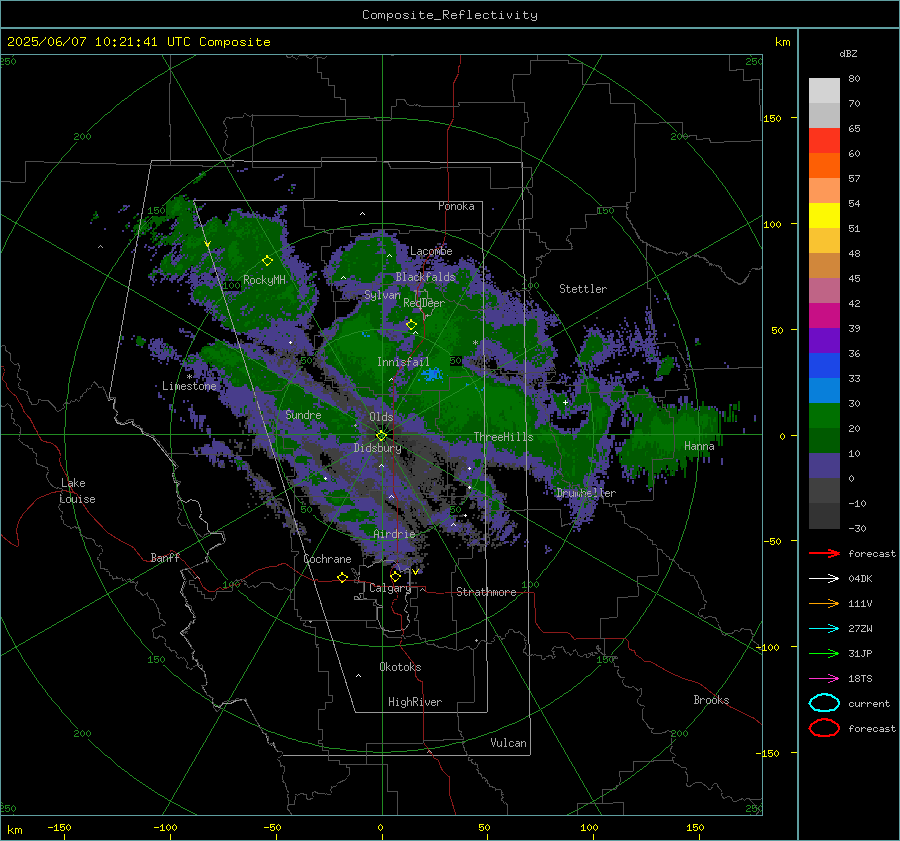Pick the yellow 51-54 dBZ color band
This screenshot has width=900, height=841.
click(824, 216)
